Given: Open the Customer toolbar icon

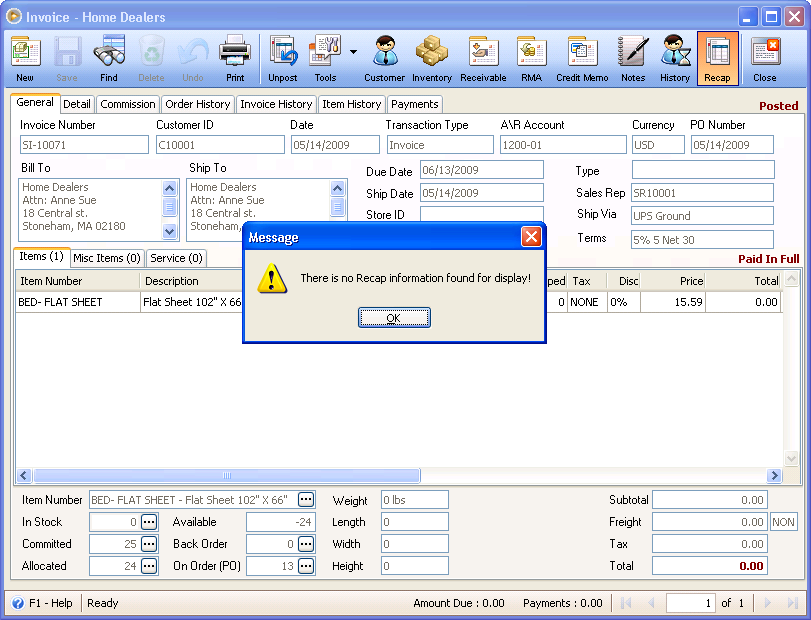Looking at the screenshot, I should tap(385, 52).
